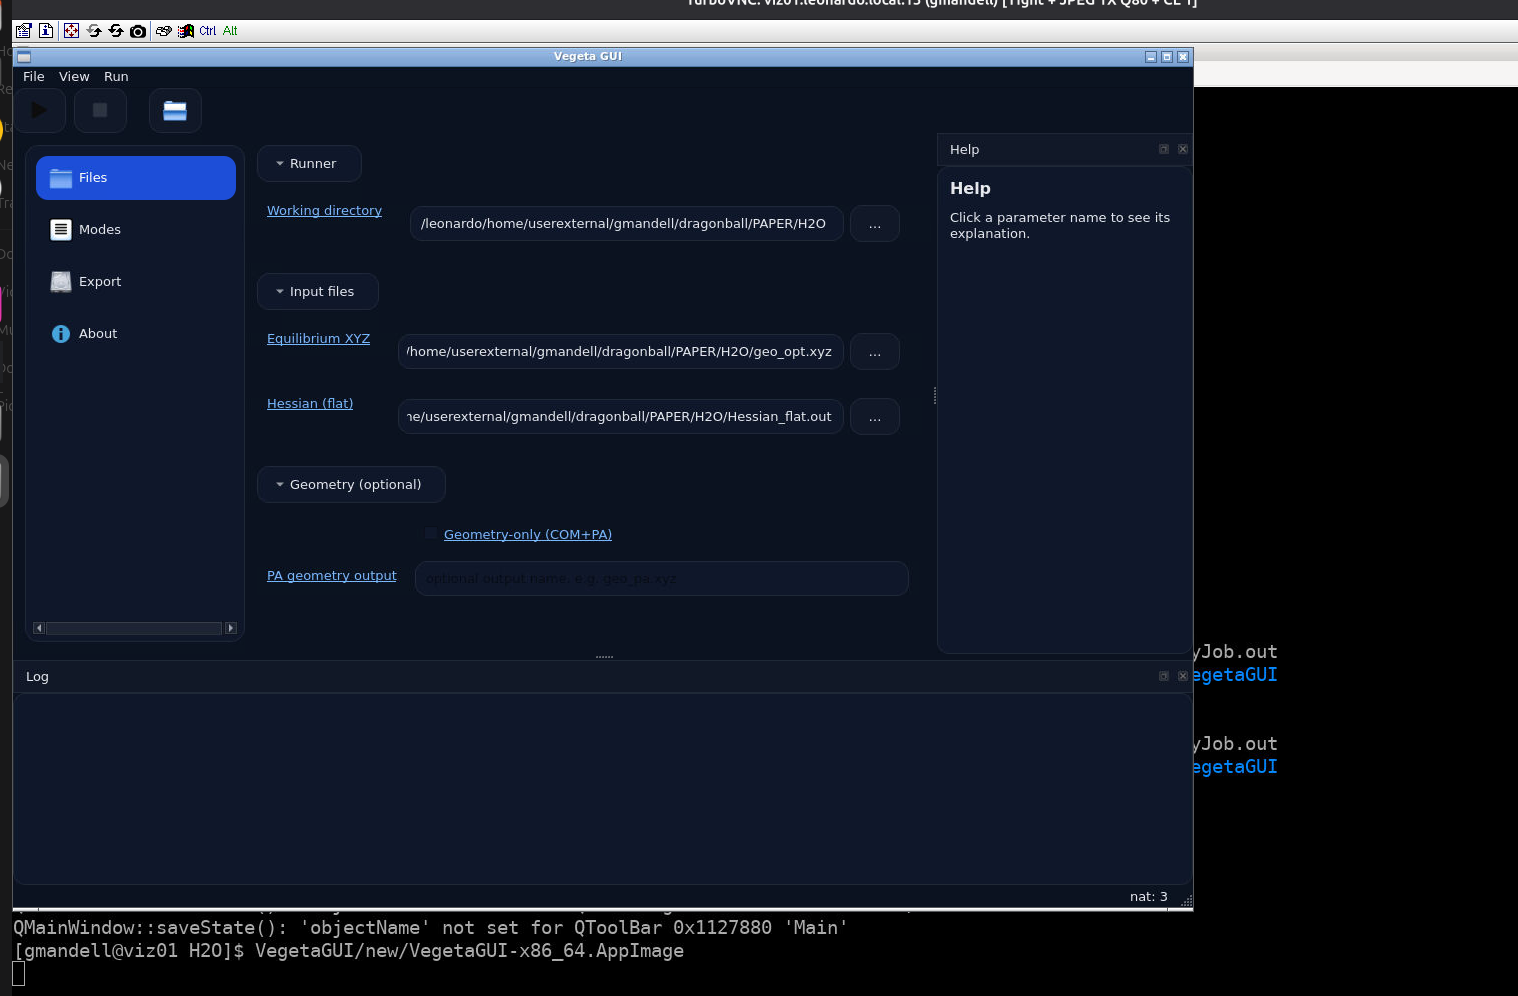
Task: Minimize the Vegeta GUI window
Action: [1151, 57]
